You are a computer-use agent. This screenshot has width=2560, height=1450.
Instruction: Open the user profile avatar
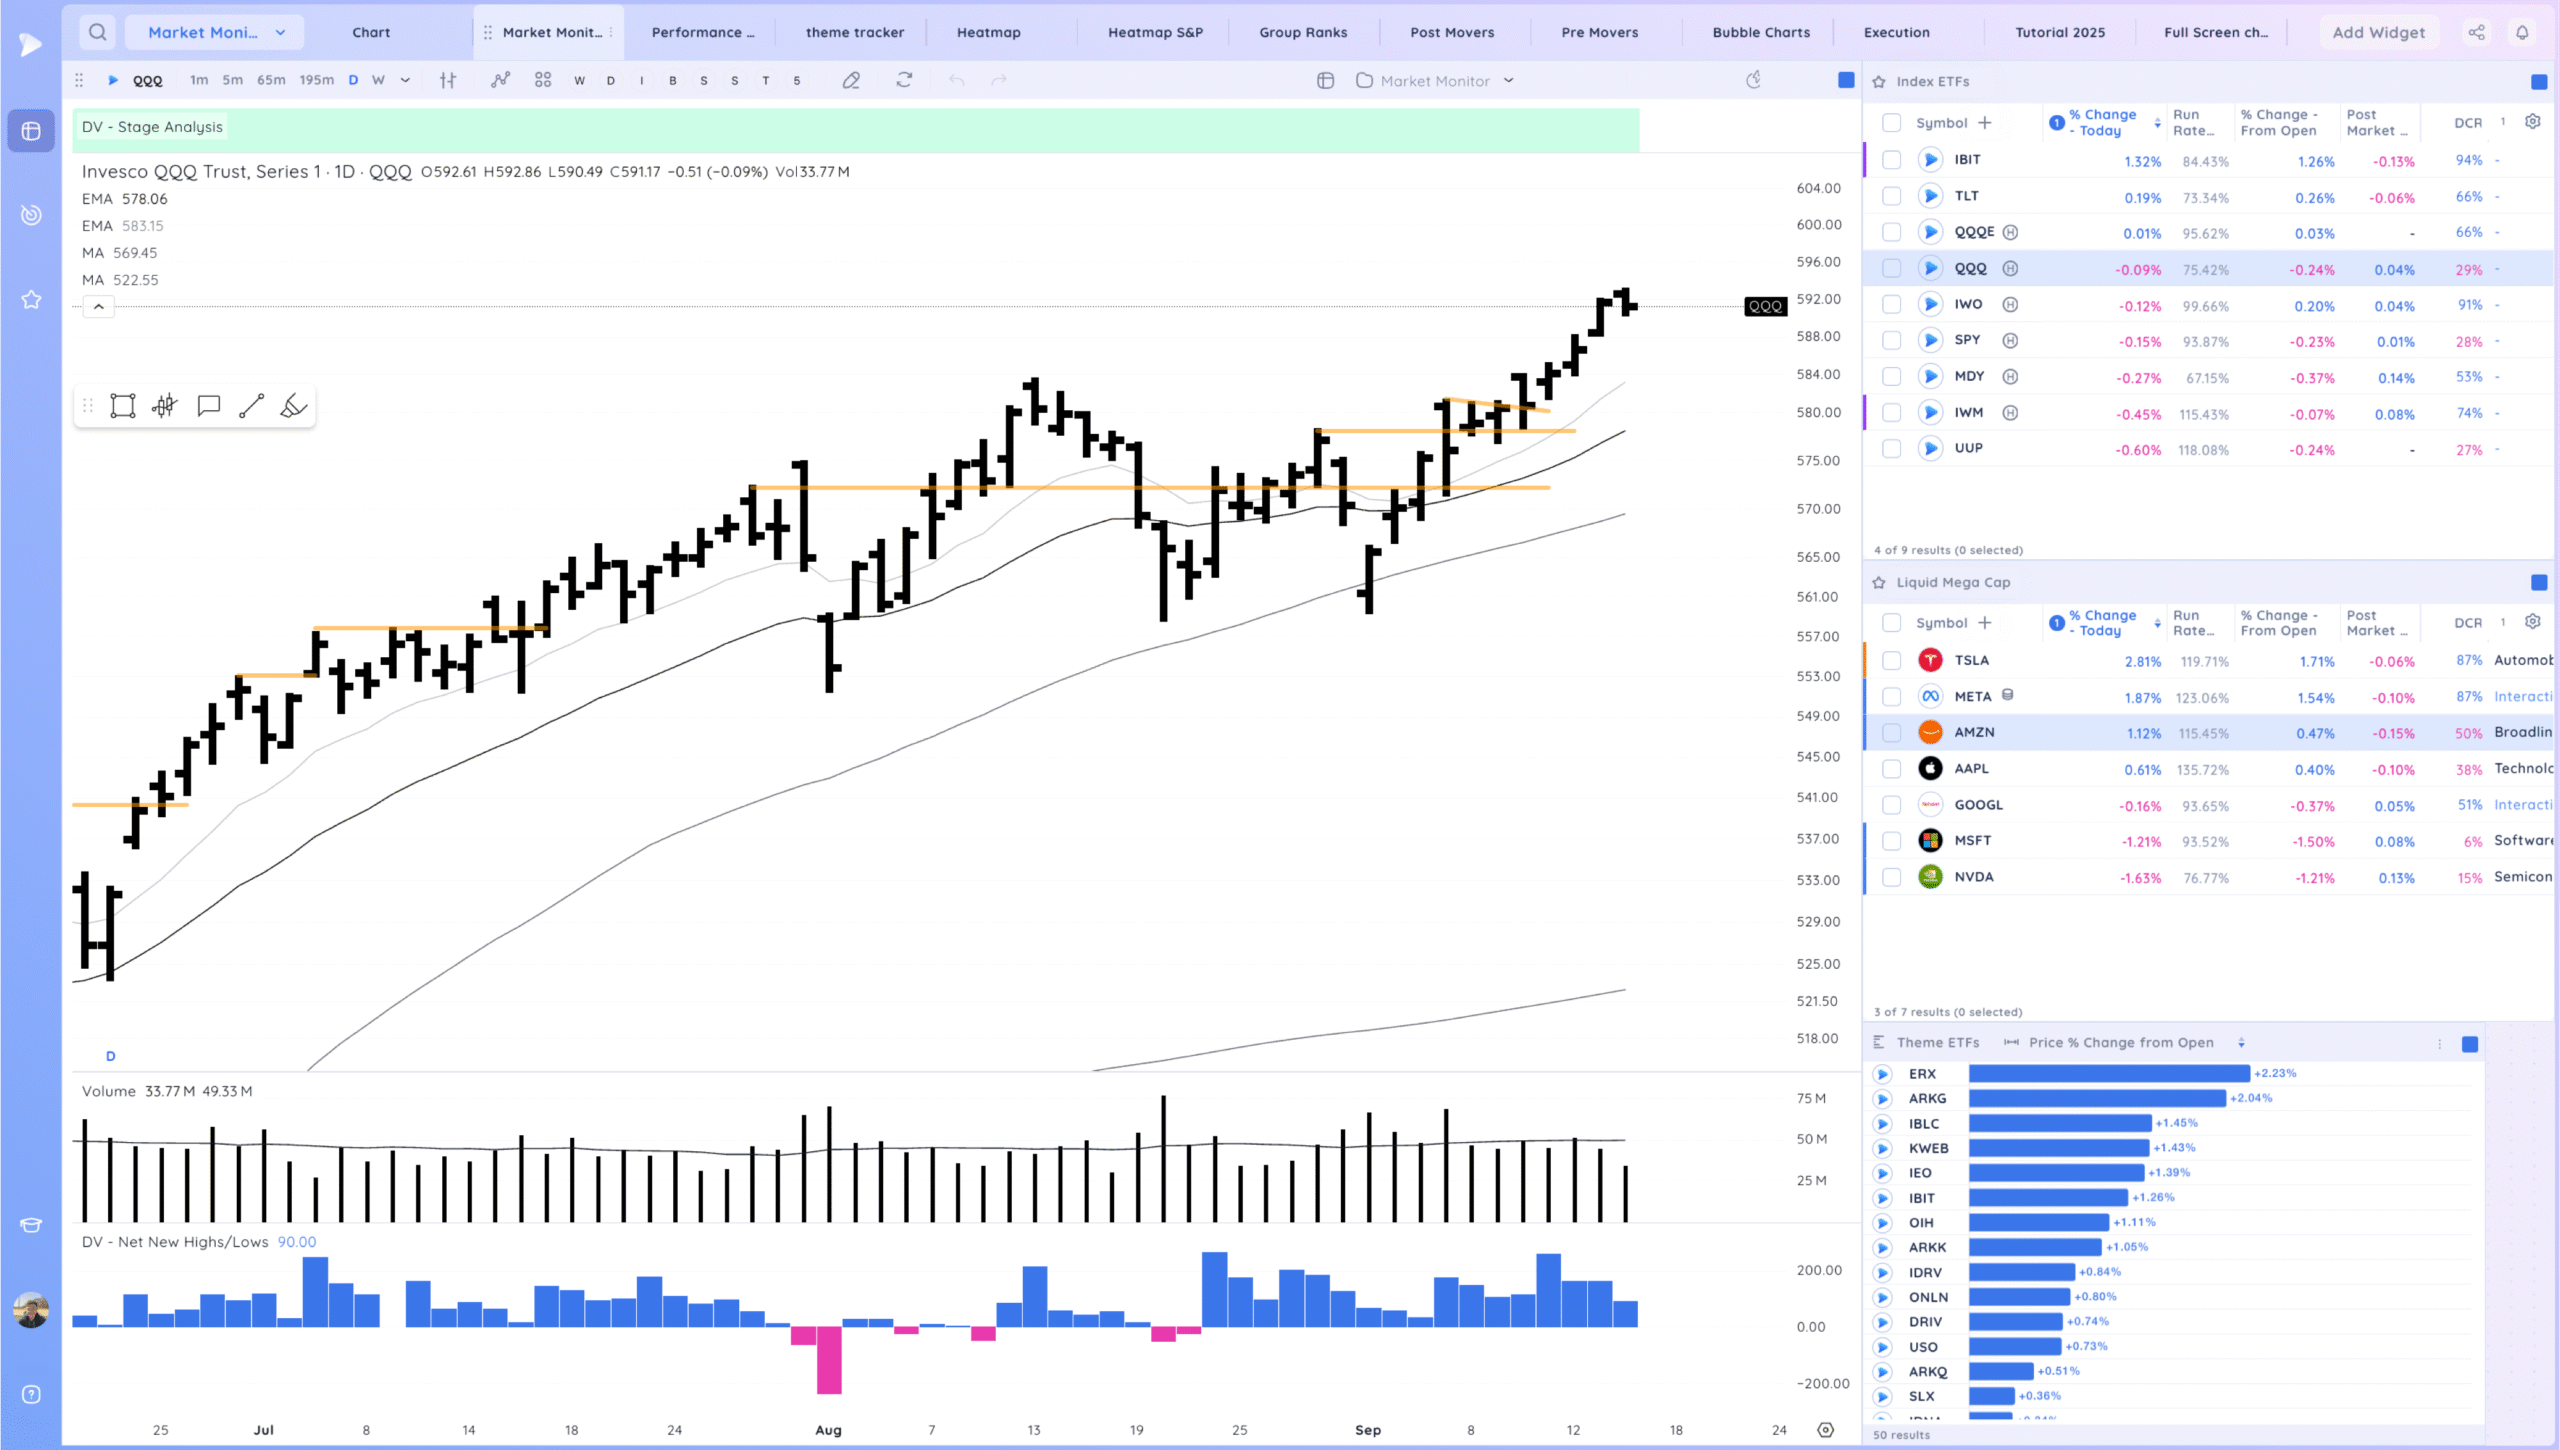(31, 1309)
